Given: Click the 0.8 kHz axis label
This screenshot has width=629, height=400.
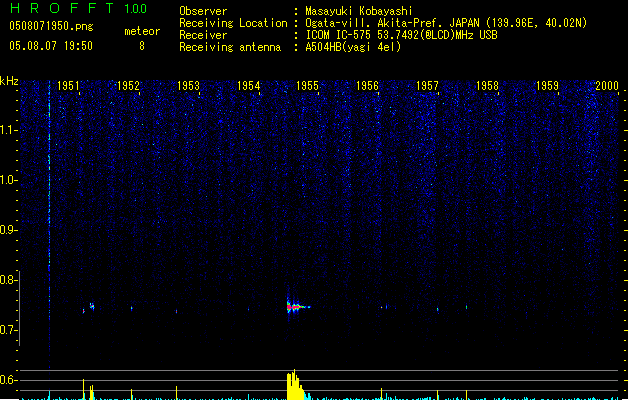Looking at the screenshot, I should click(x=8, y=280).
